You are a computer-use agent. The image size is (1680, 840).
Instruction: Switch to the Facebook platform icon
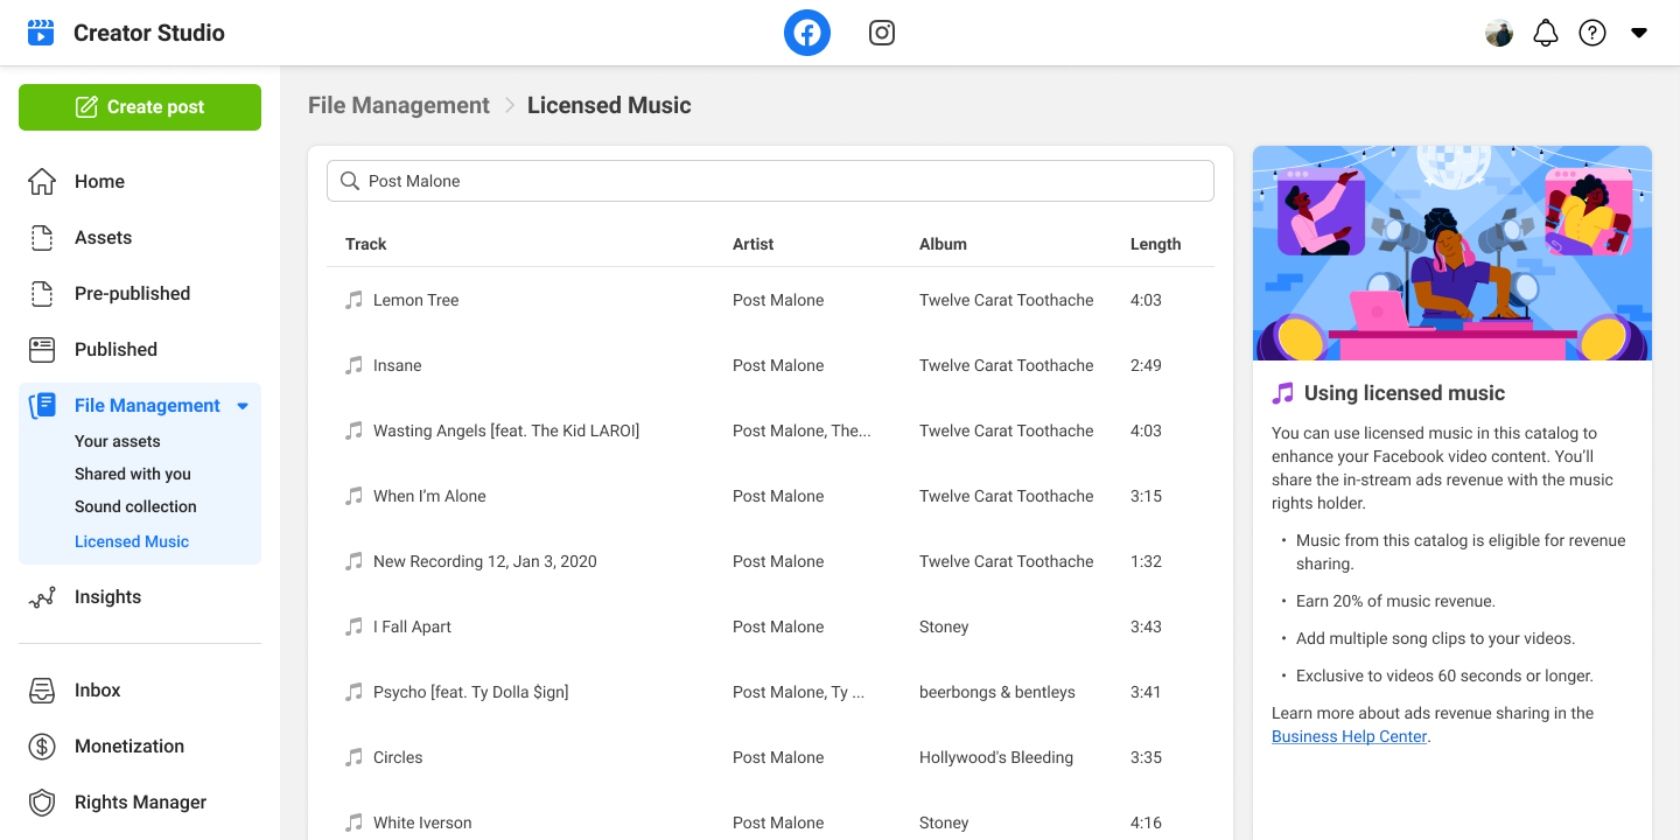[x=806, y=33]
